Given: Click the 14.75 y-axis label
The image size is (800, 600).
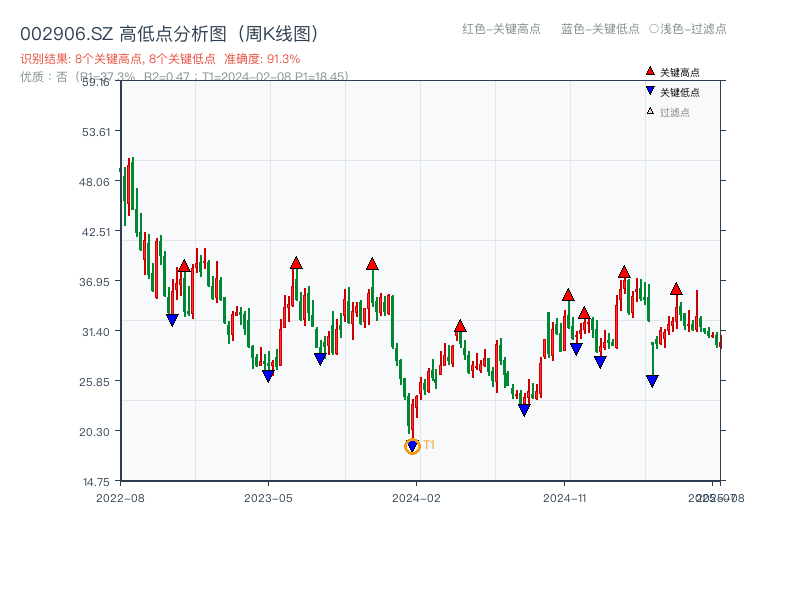Looking at the screenshot, I should (x=96, y=482).
